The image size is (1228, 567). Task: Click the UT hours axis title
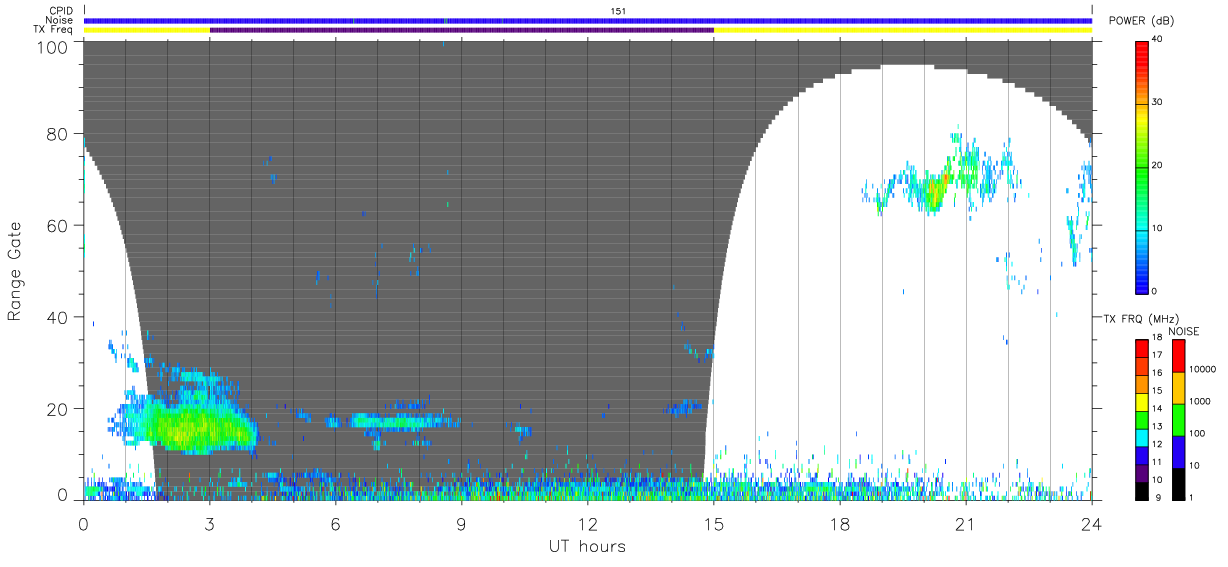tap(587, 546)
